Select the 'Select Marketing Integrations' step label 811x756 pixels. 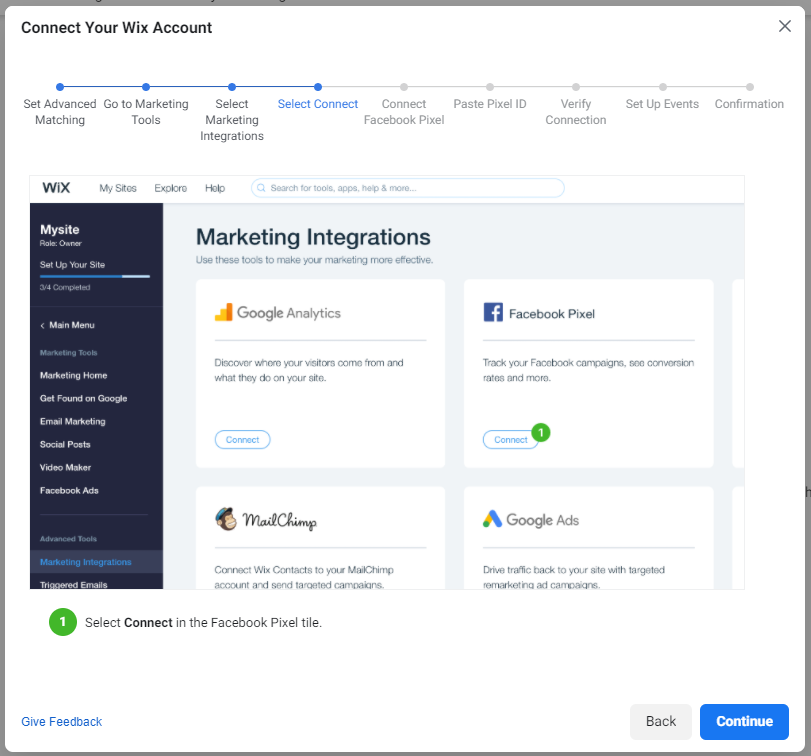coord(232,120)
